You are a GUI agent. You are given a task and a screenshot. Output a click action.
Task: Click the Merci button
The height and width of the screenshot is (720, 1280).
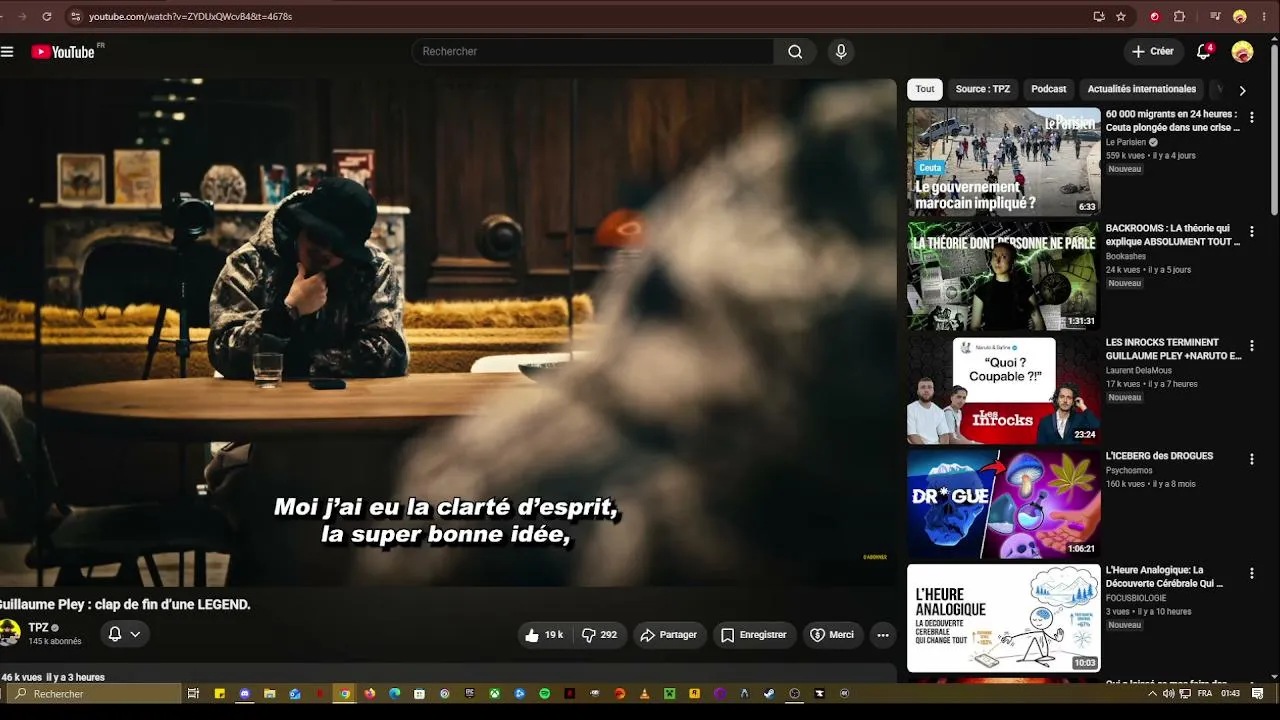(832, 635)
